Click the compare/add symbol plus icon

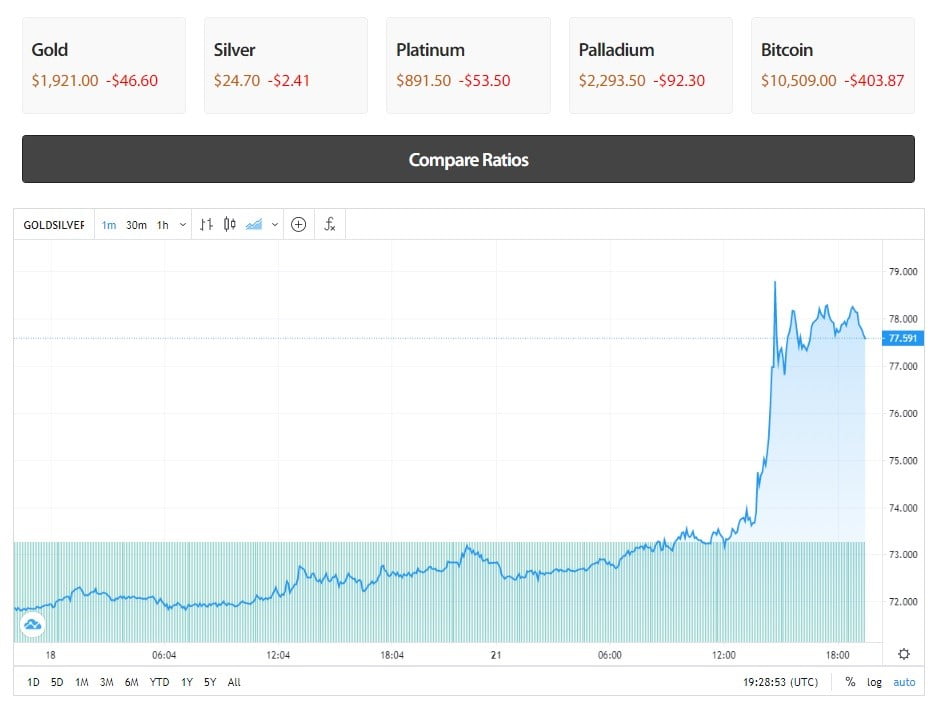(298, 225)
